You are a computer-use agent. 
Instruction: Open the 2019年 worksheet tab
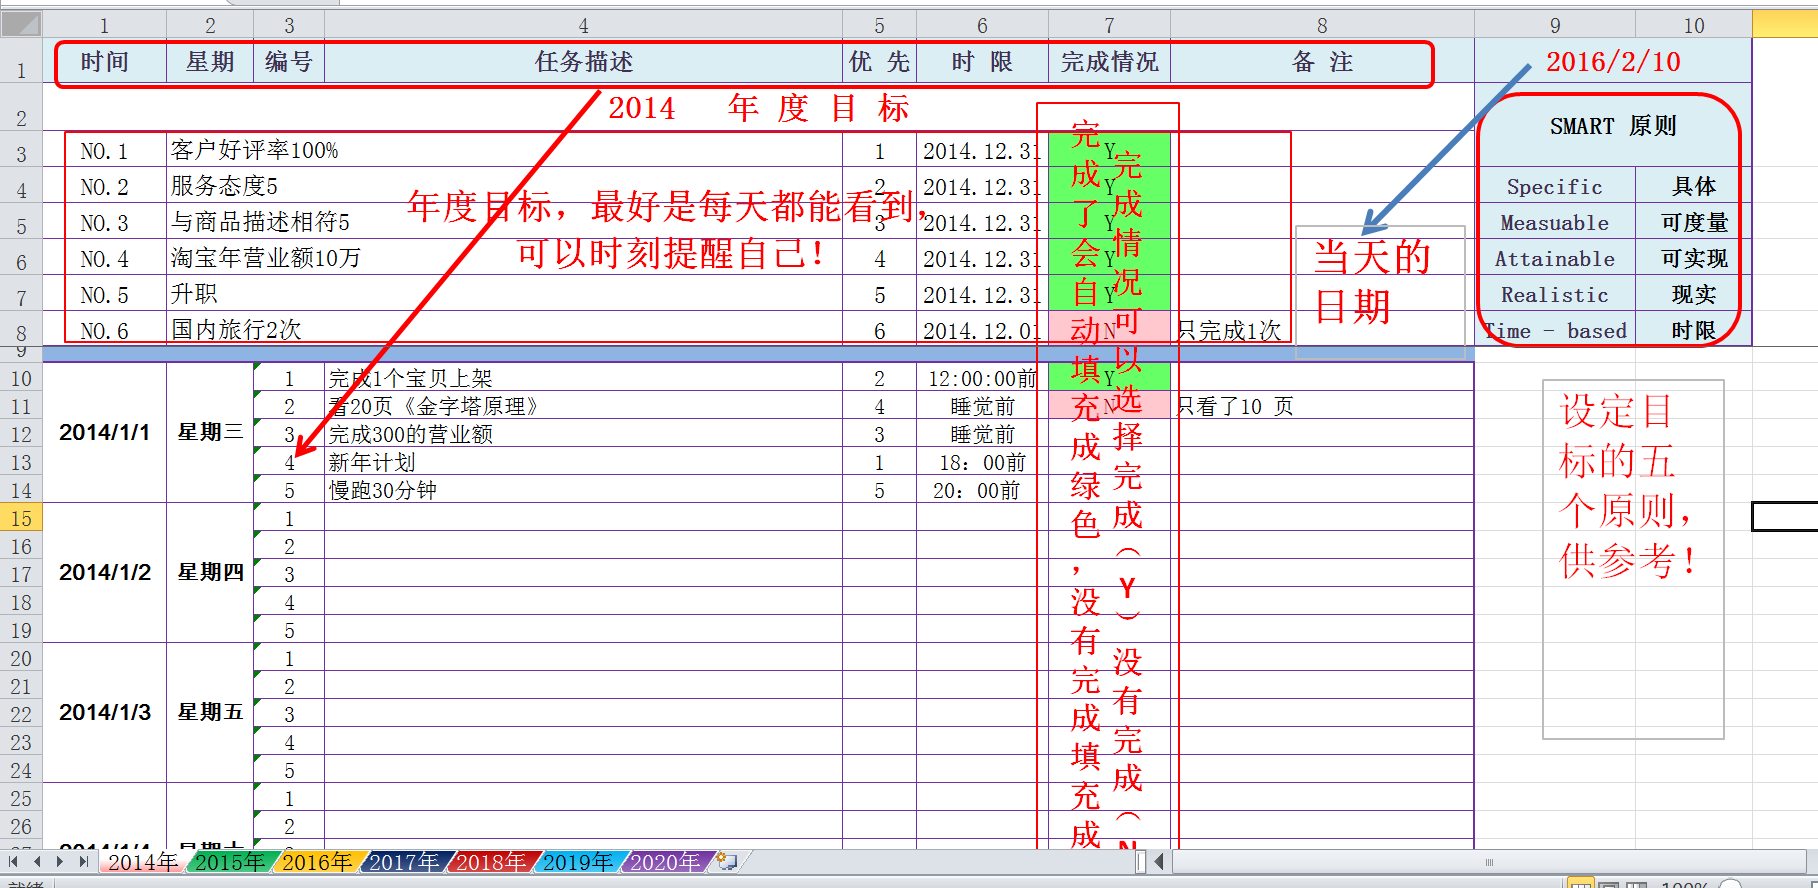[577, 862]
